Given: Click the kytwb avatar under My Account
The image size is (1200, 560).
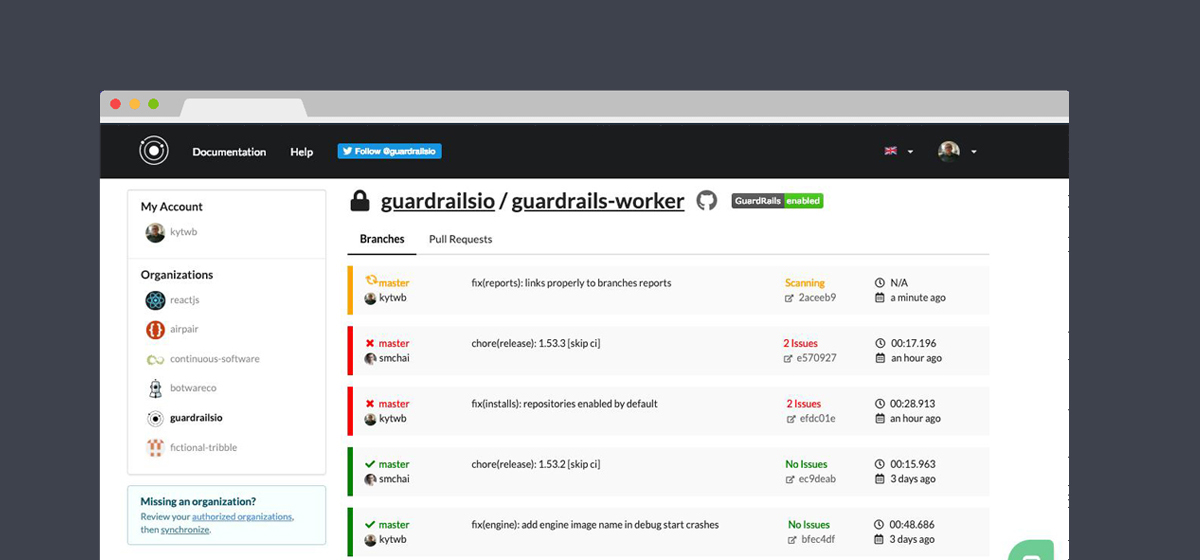Looking at the screenshot, I should [155, 233].
